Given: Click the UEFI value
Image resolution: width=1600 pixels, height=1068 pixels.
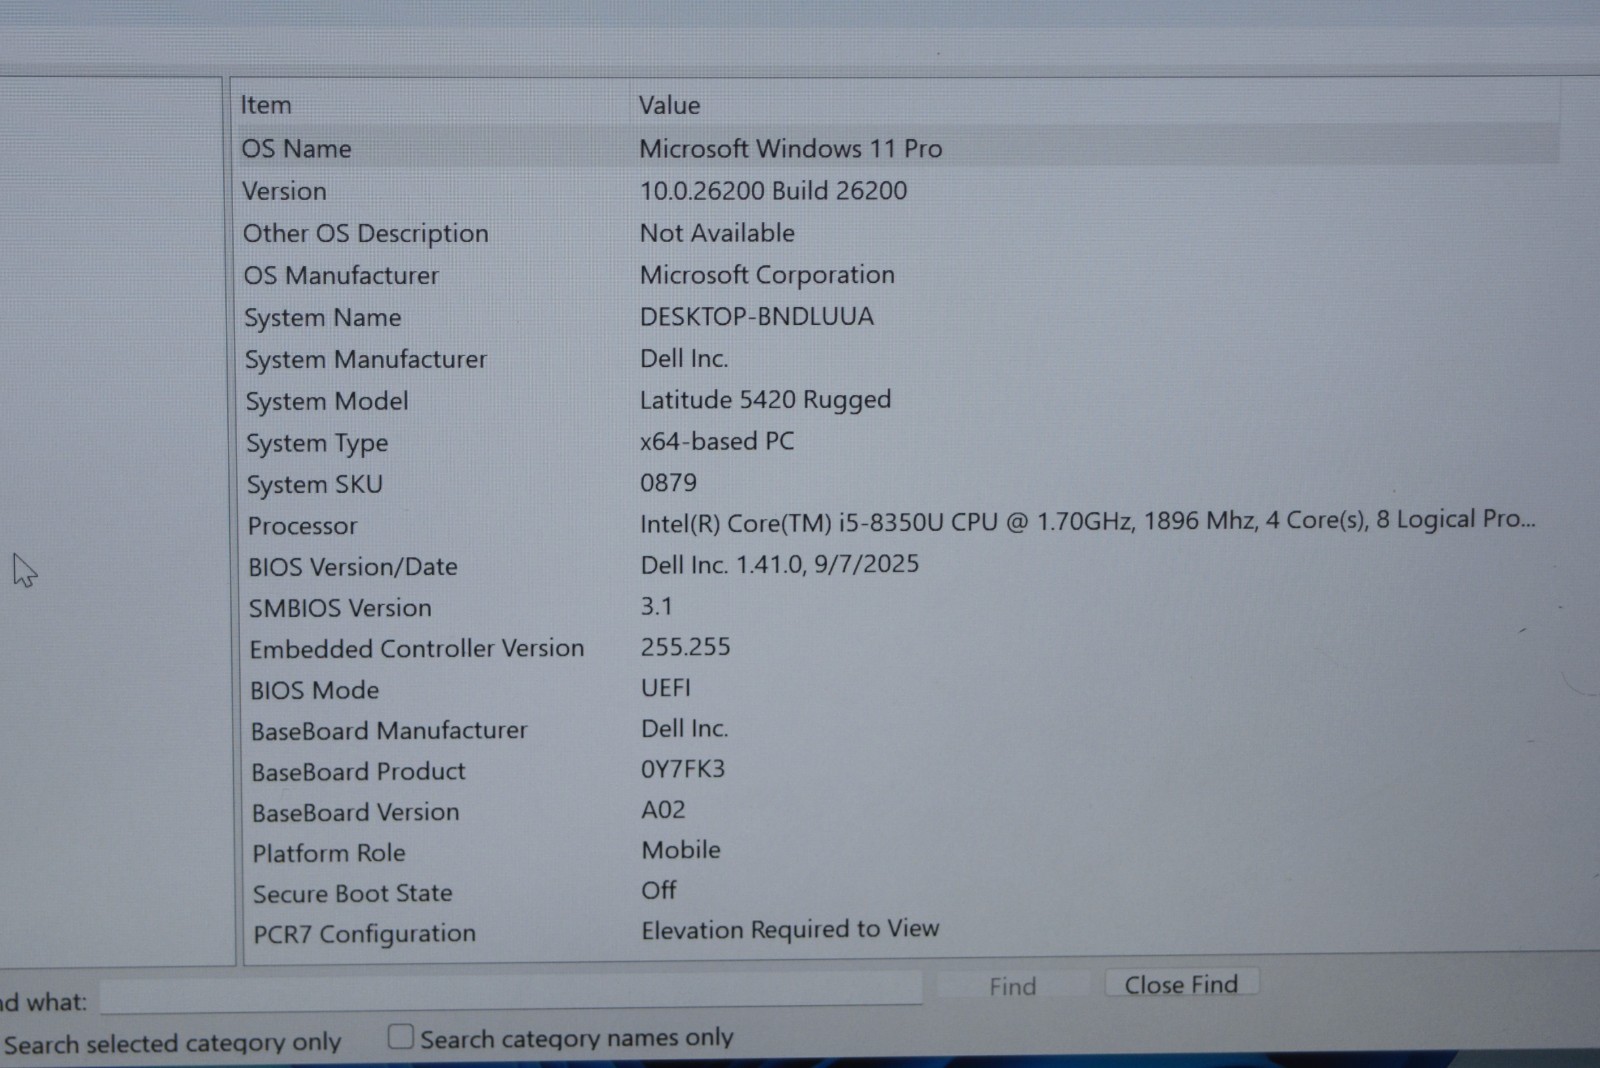Looking at the screenshot, I should pos(666,688).
